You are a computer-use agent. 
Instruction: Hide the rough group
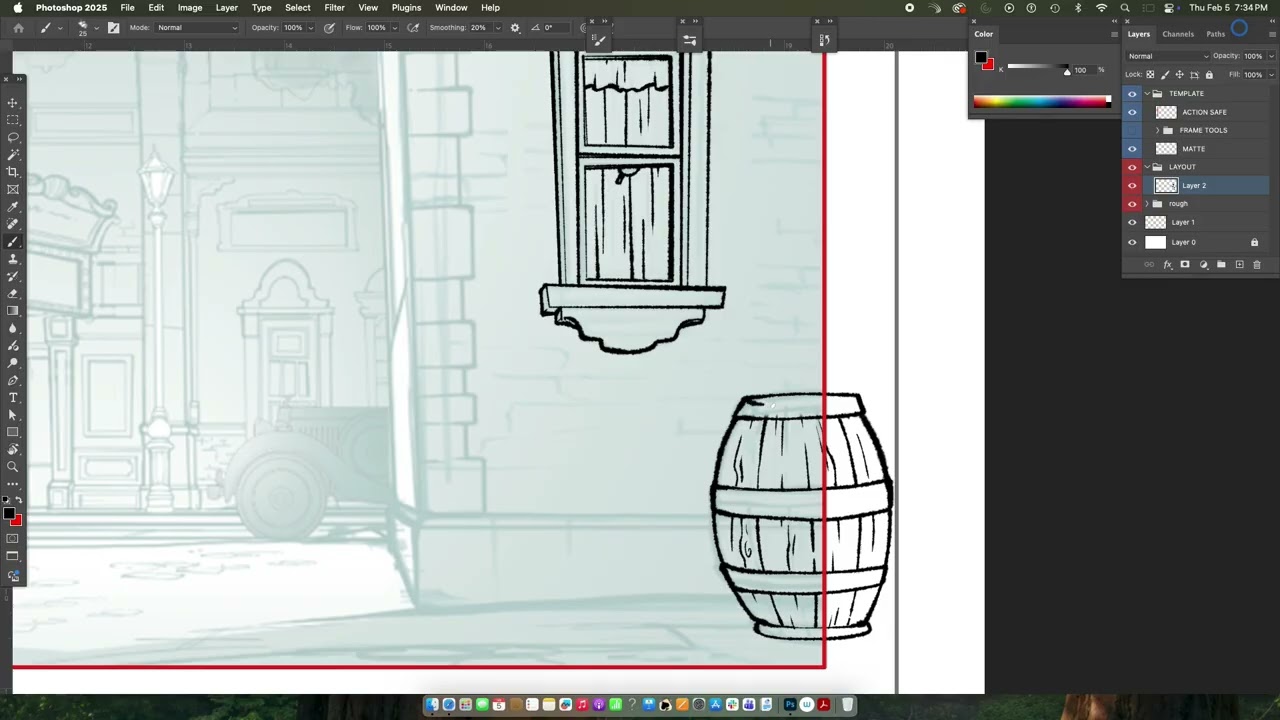[x=1132, y=204]
